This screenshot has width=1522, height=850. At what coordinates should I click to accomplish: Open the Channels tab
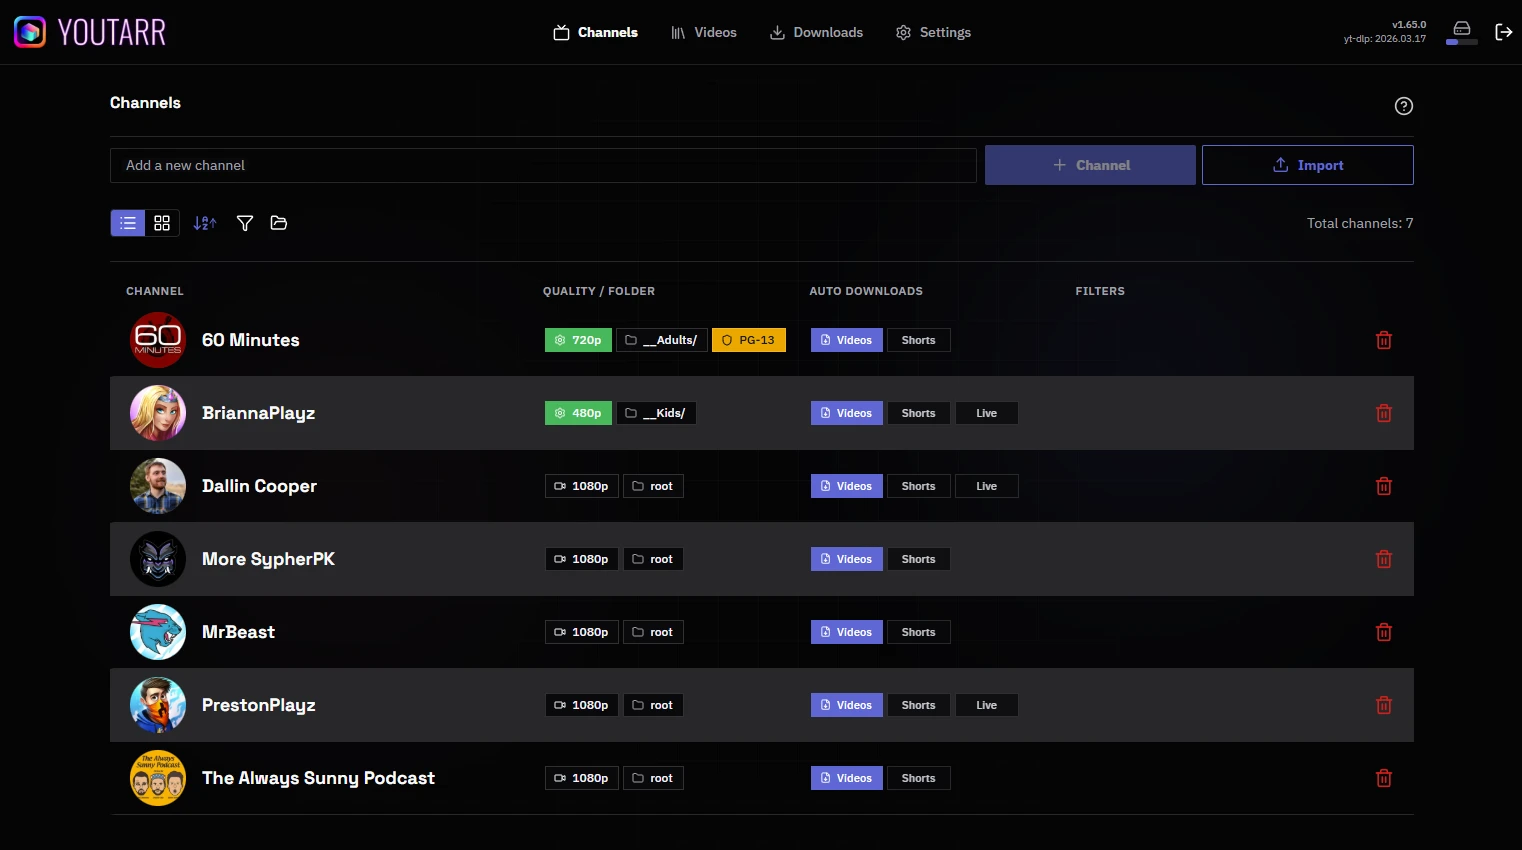(596, 32)
